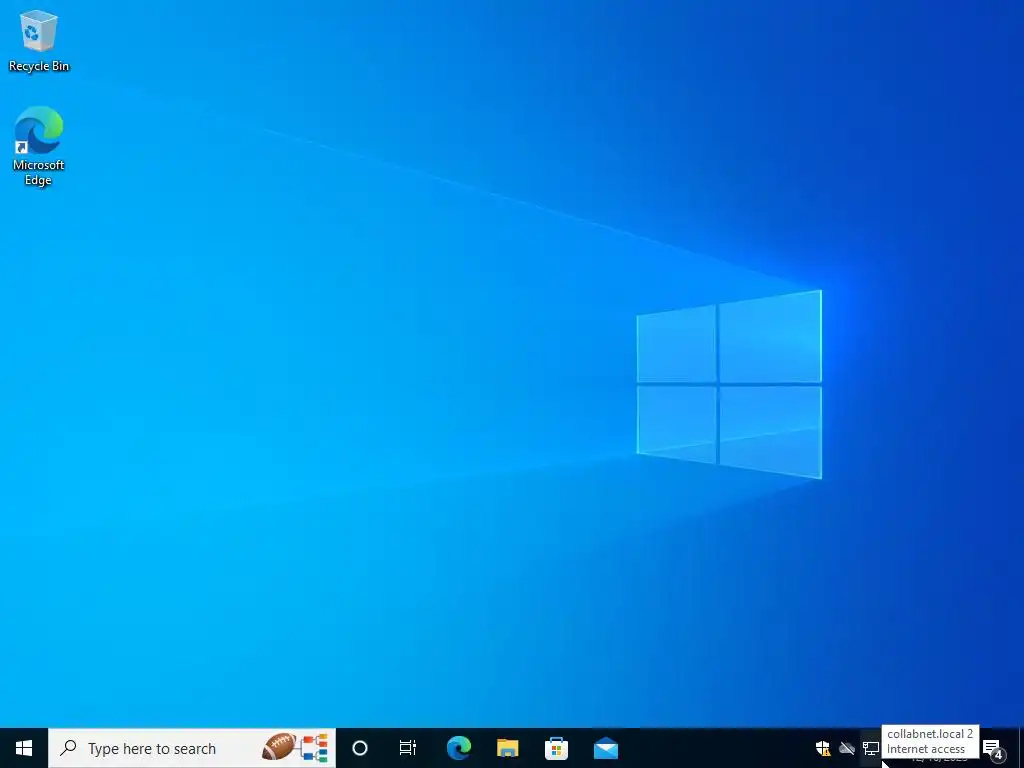
Task: Click the OneDrive cloud tray icon
Action: 847,748
